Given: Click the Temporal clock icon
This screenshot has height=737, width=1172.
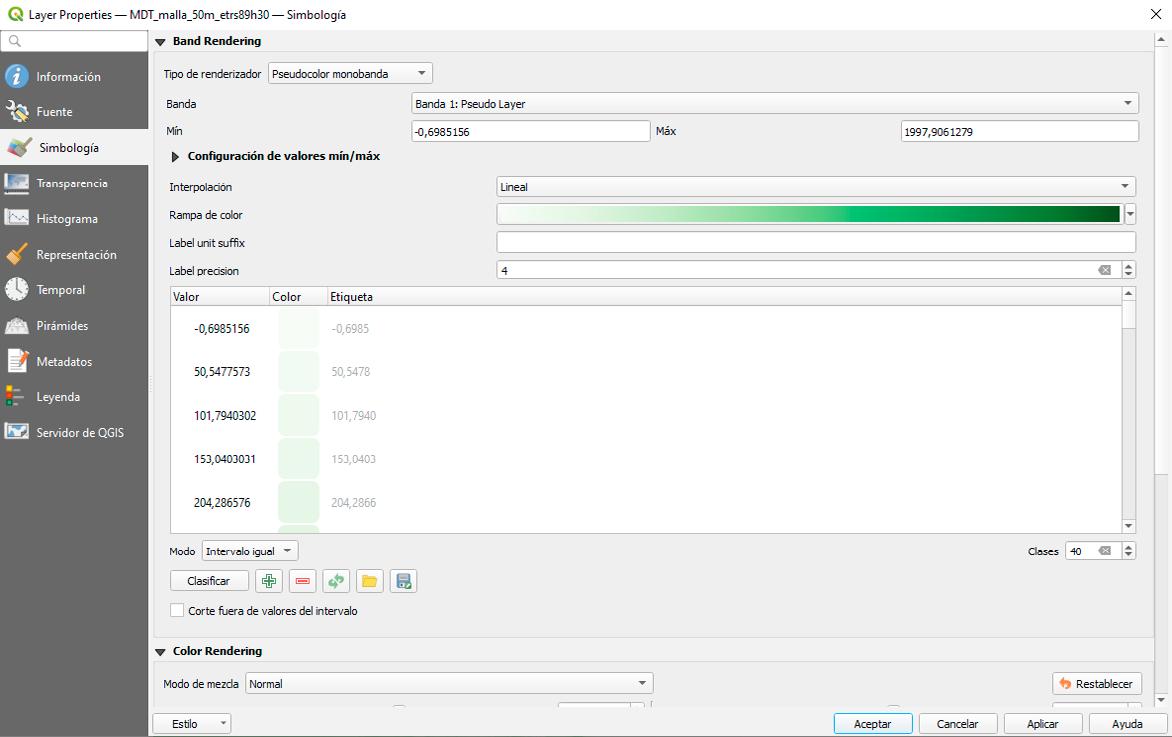Looking at the screenshot, I should click(x=16, y=289).
